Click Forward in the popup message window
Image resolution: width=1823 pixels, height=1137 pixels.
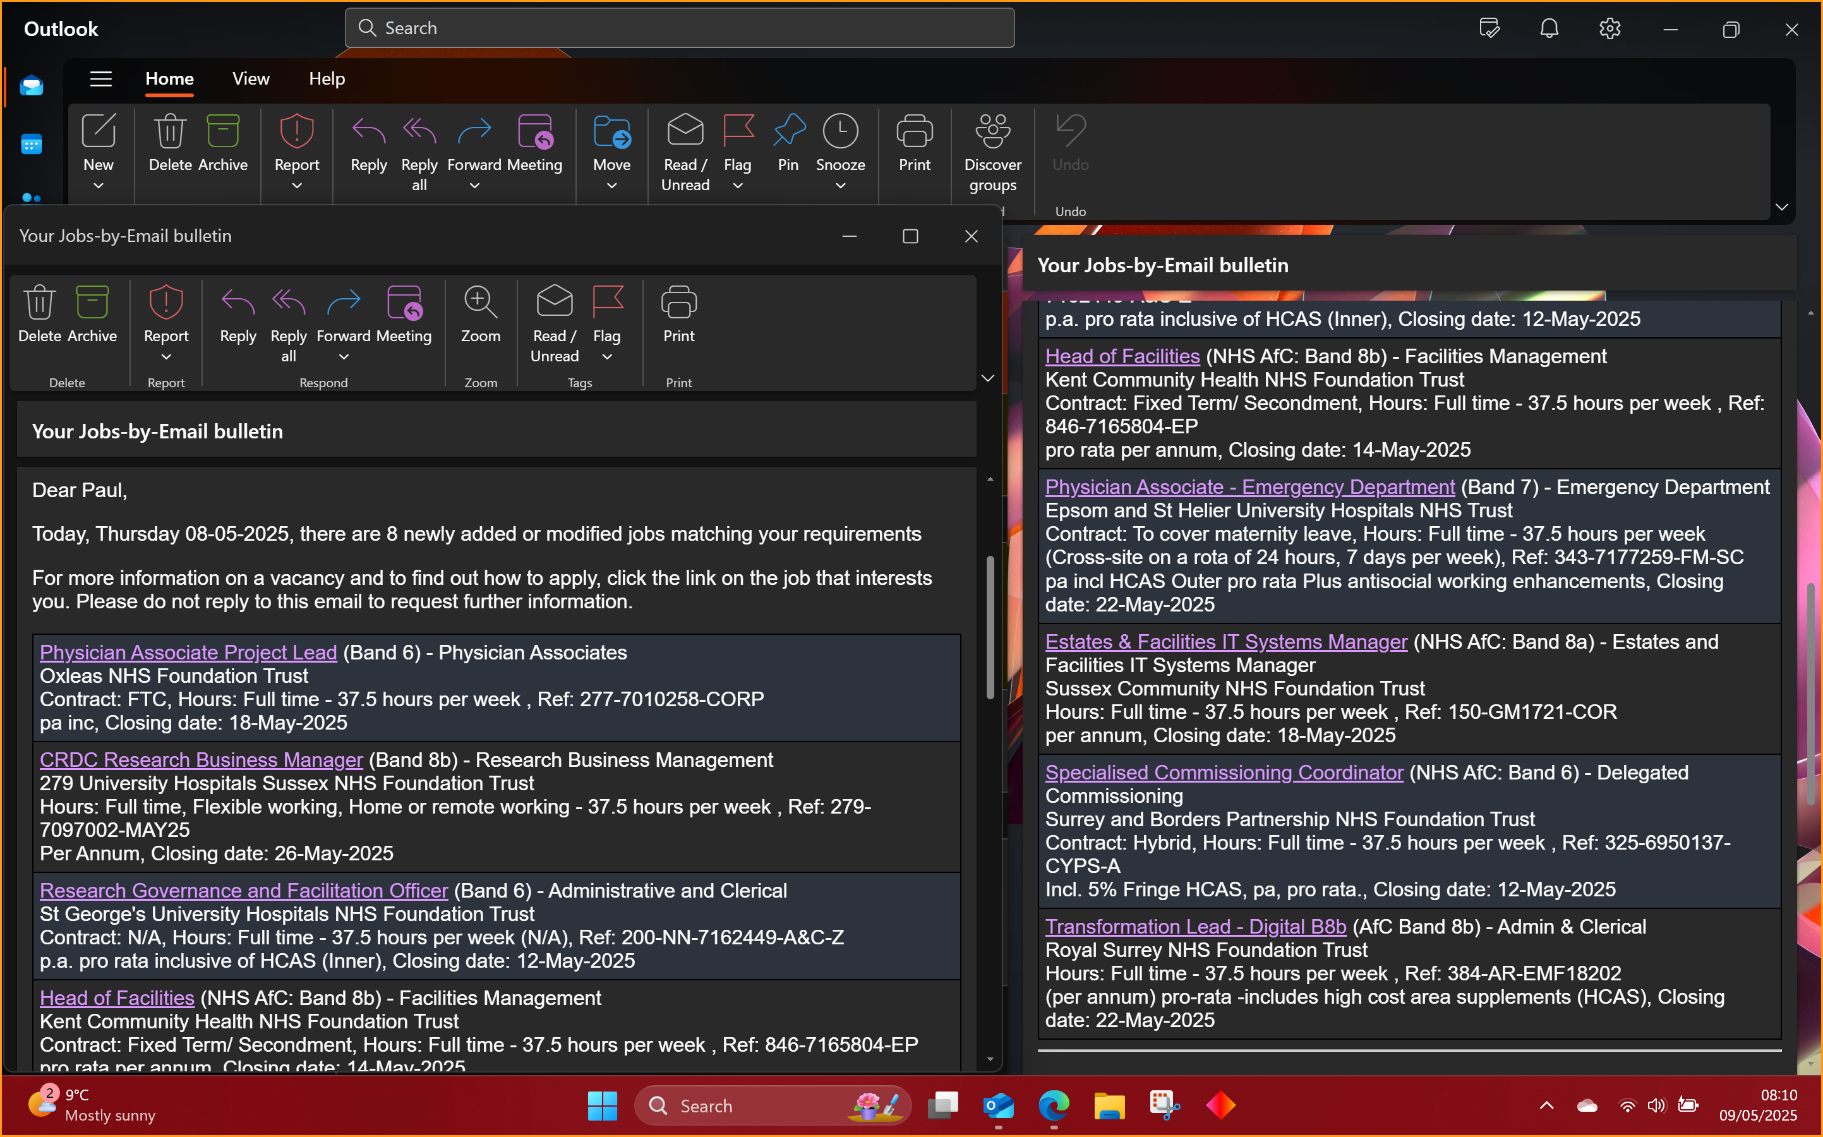coord(343,314)
